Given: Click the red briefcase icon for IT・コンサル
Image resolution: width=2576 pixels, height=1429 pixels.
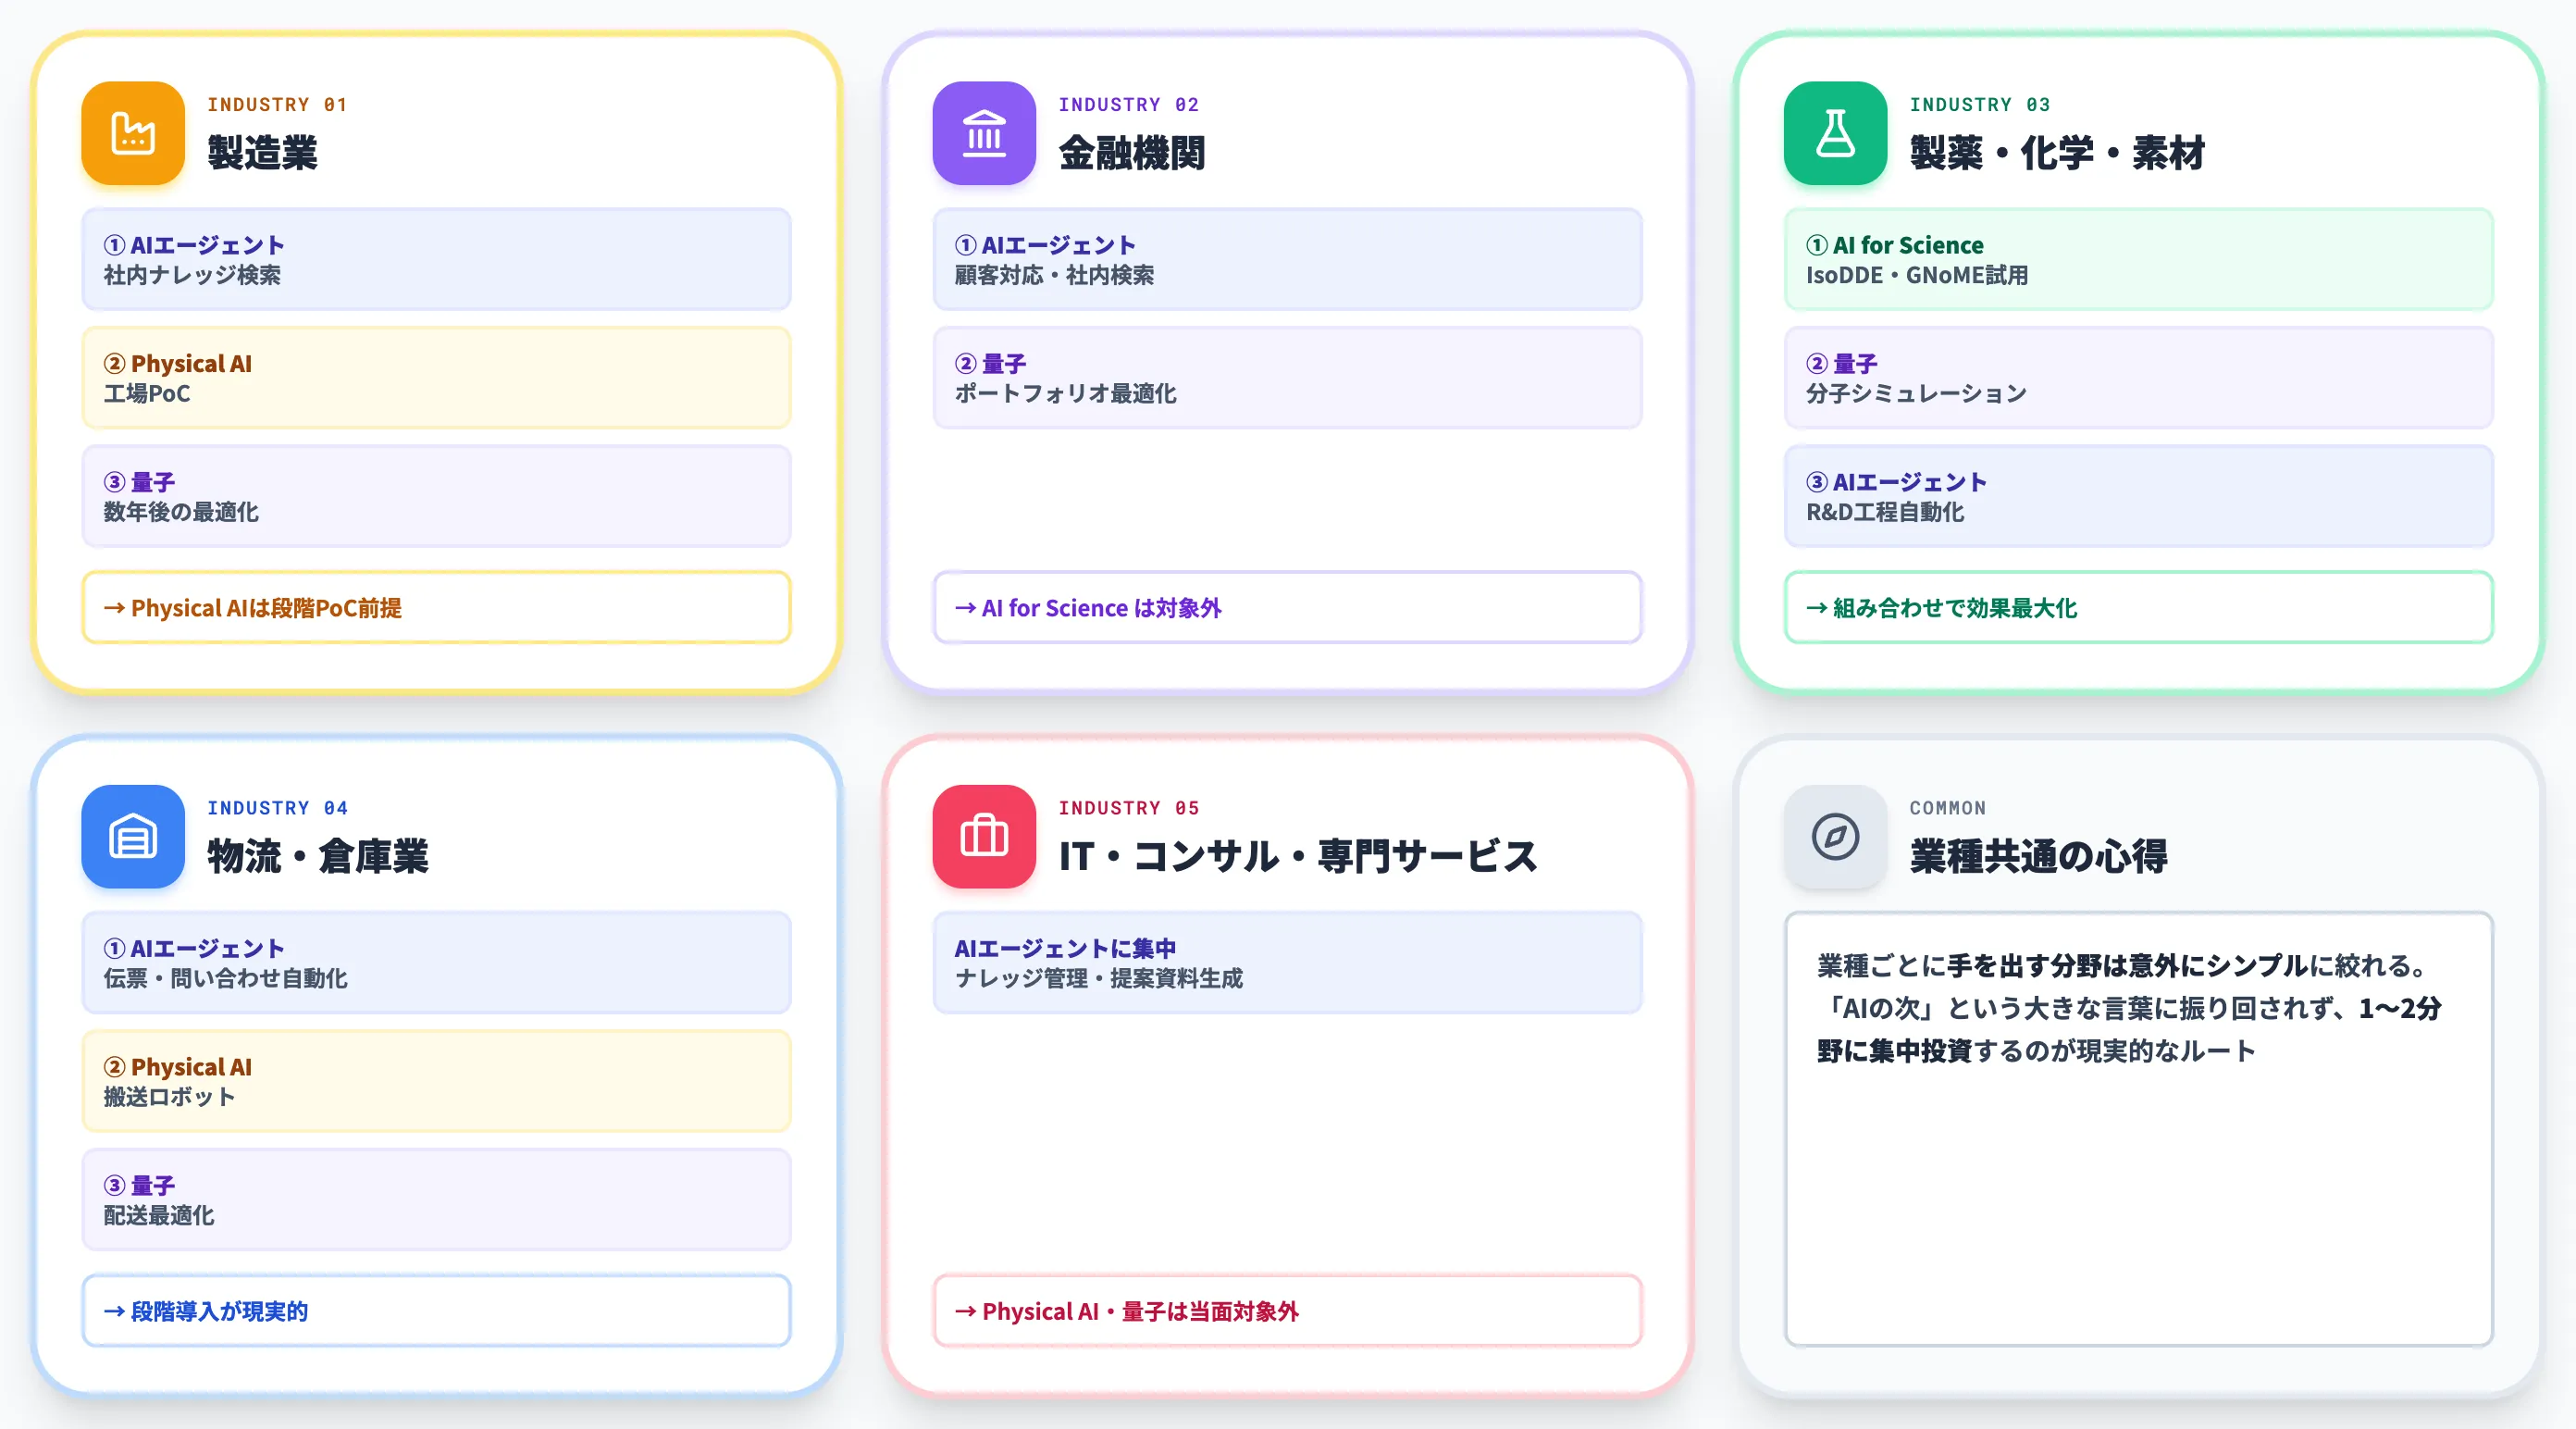Looking at the screenshot, I should coord(984,836).
